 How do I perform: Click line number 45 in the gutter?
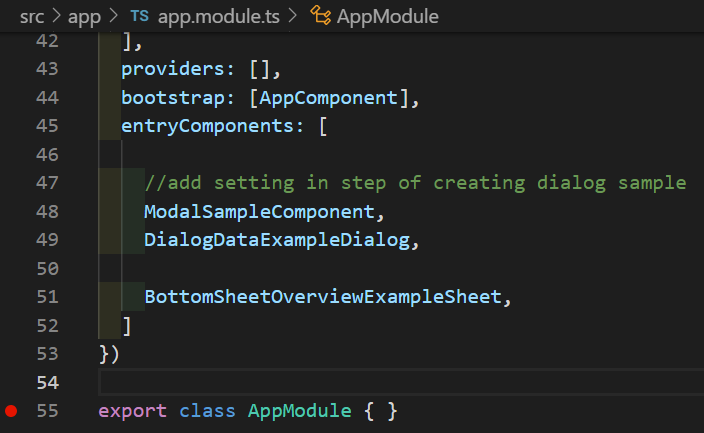[x=47, y=126]
